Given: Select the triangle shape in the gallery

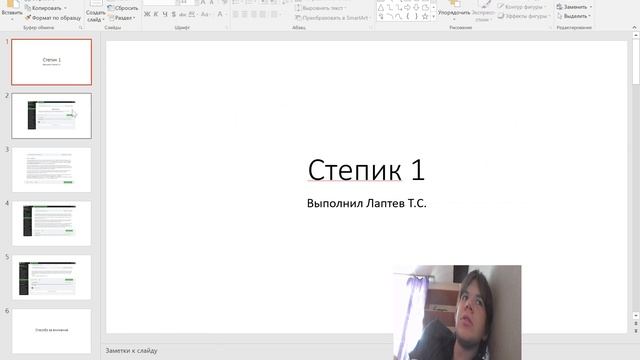Looking at the screenshot, I should click(x=380, y=8).
